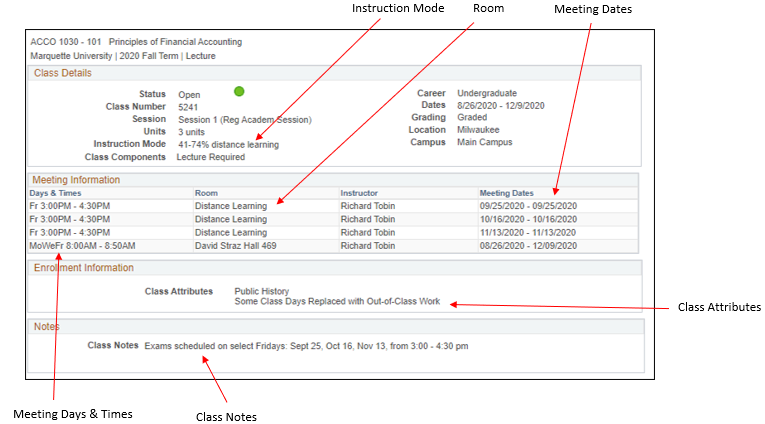Click the Notes section header
Screen dimensions: 765x424
(x=46, y=327)
